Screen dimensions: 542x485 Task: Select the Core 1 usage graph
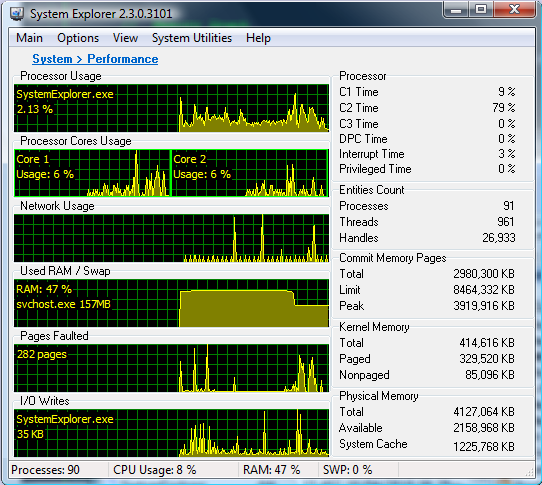(92, 173)
